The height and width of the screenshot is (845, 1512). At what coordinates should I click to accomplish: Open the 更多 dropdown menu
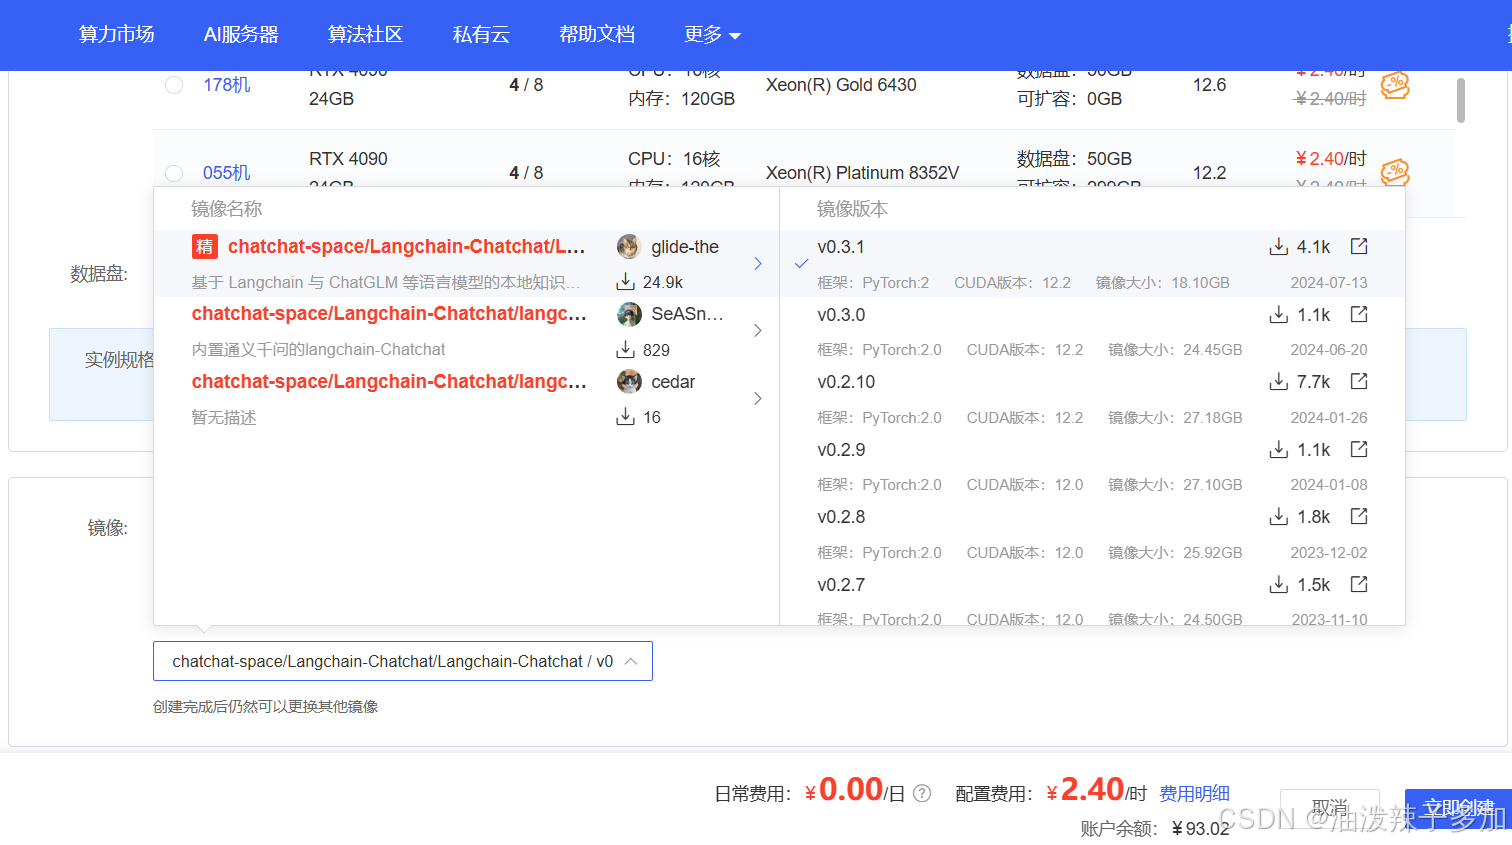coord(712,35)
